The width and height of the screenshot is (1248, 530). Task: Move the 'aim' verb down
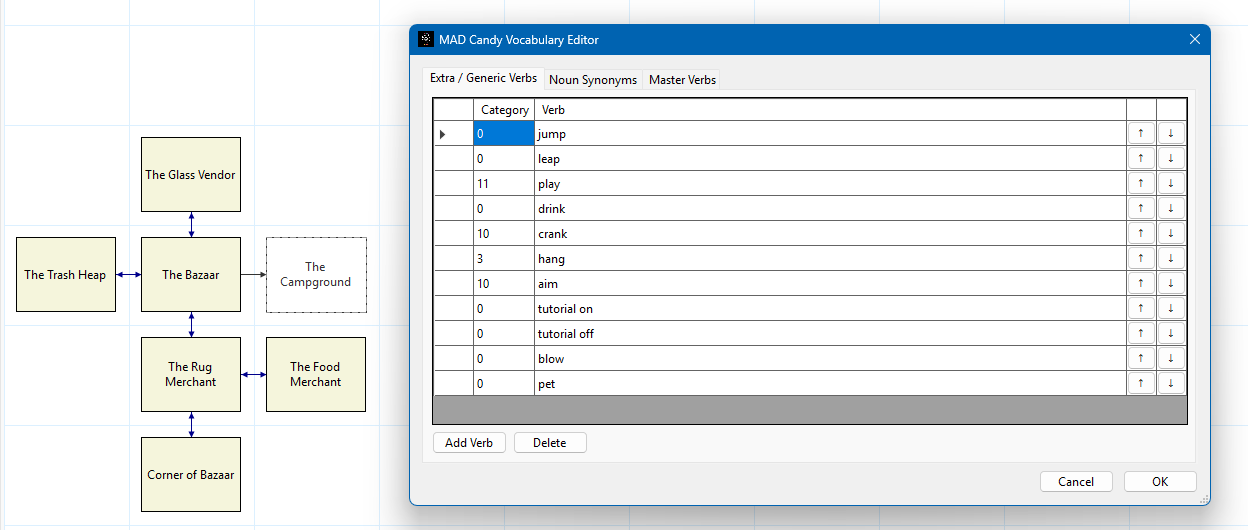[1170, 284]
